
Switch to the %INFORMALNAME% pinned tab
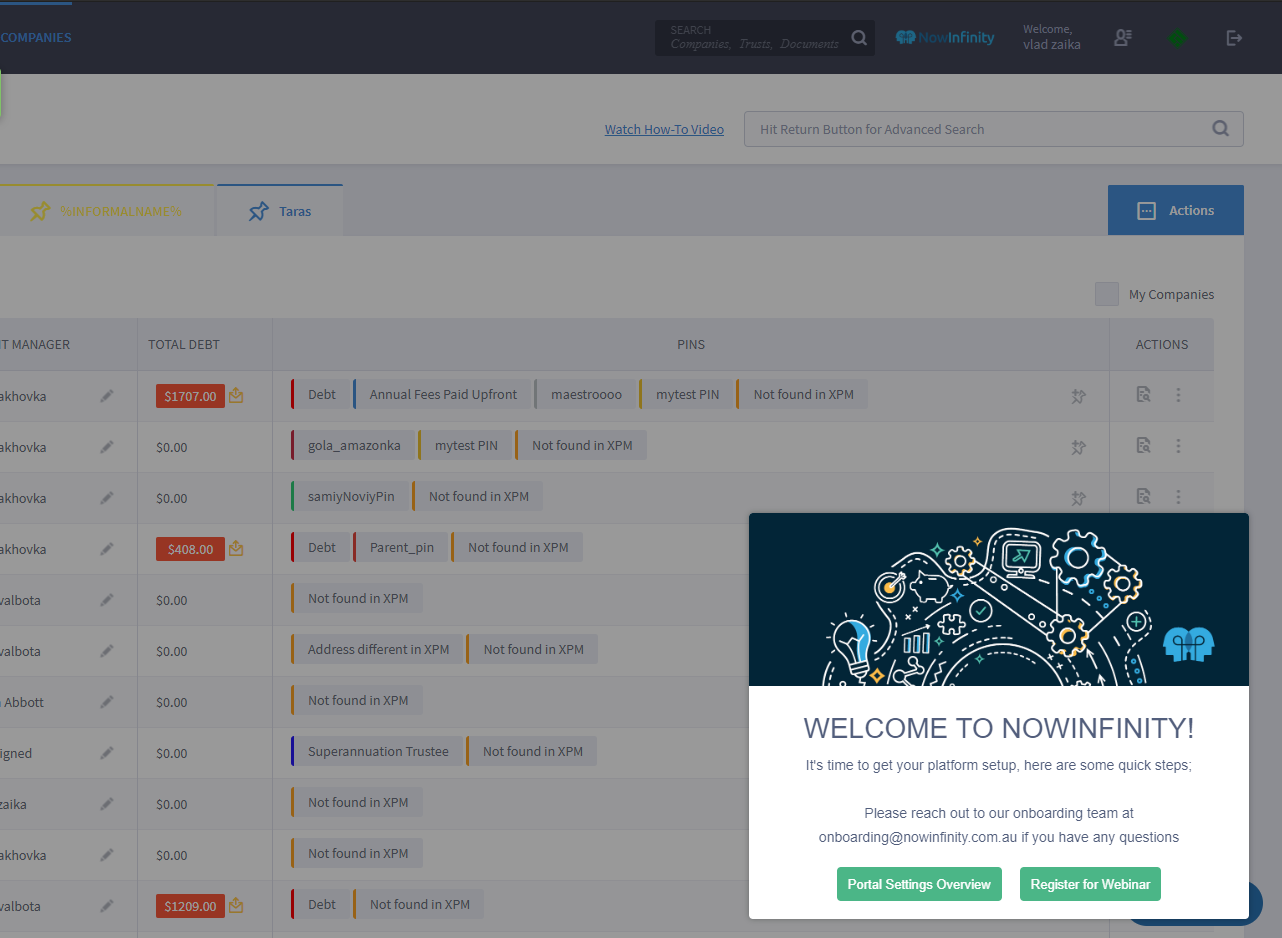pyautogui.click(x=107, y=211)
